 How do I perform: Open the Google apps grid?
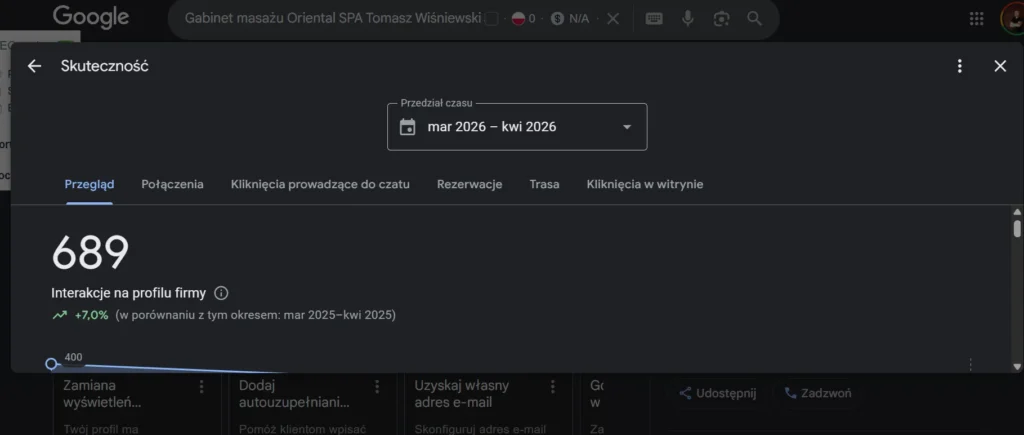pyautogui.click(x=976, y=19)
